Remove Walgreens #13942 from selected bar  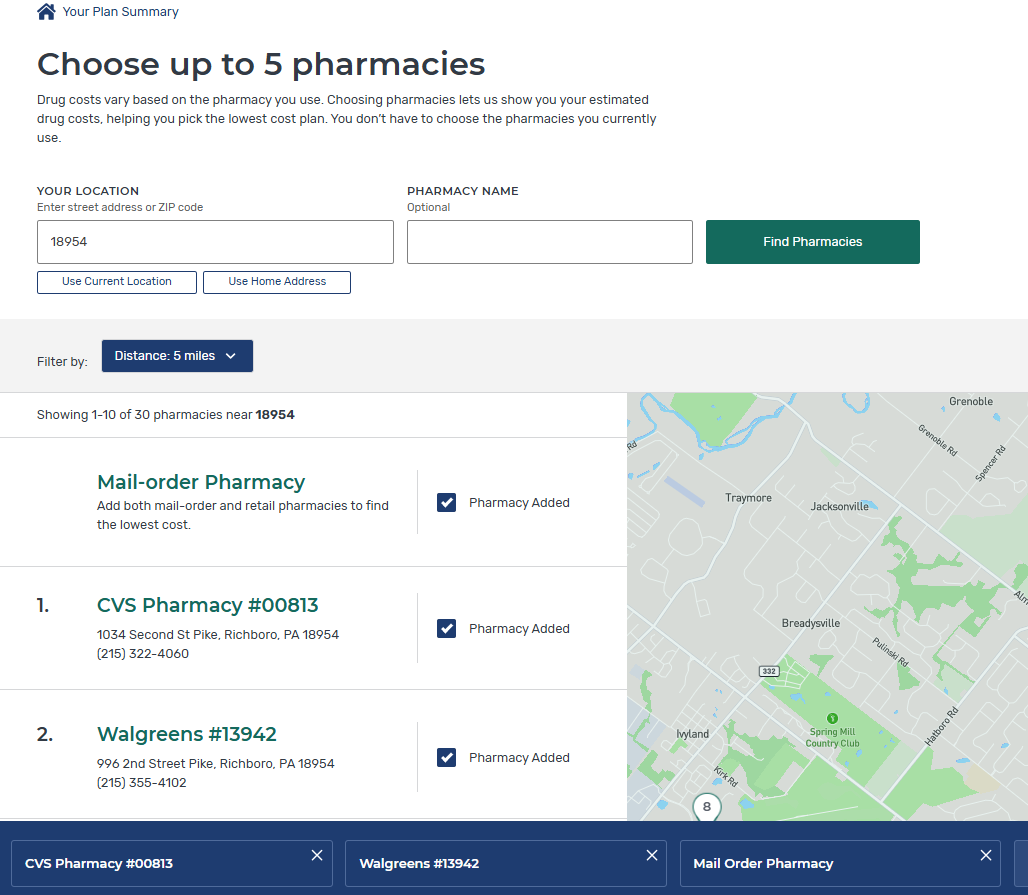click(652, 855)
